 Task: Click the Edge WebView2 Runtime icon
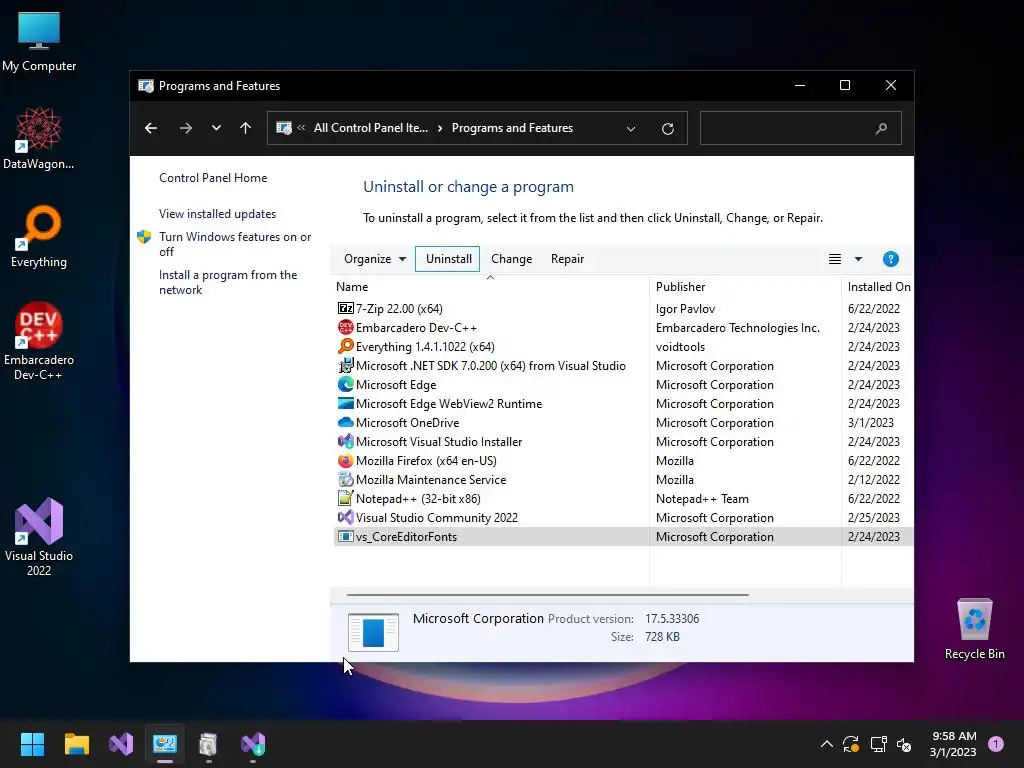click(345, 403)
